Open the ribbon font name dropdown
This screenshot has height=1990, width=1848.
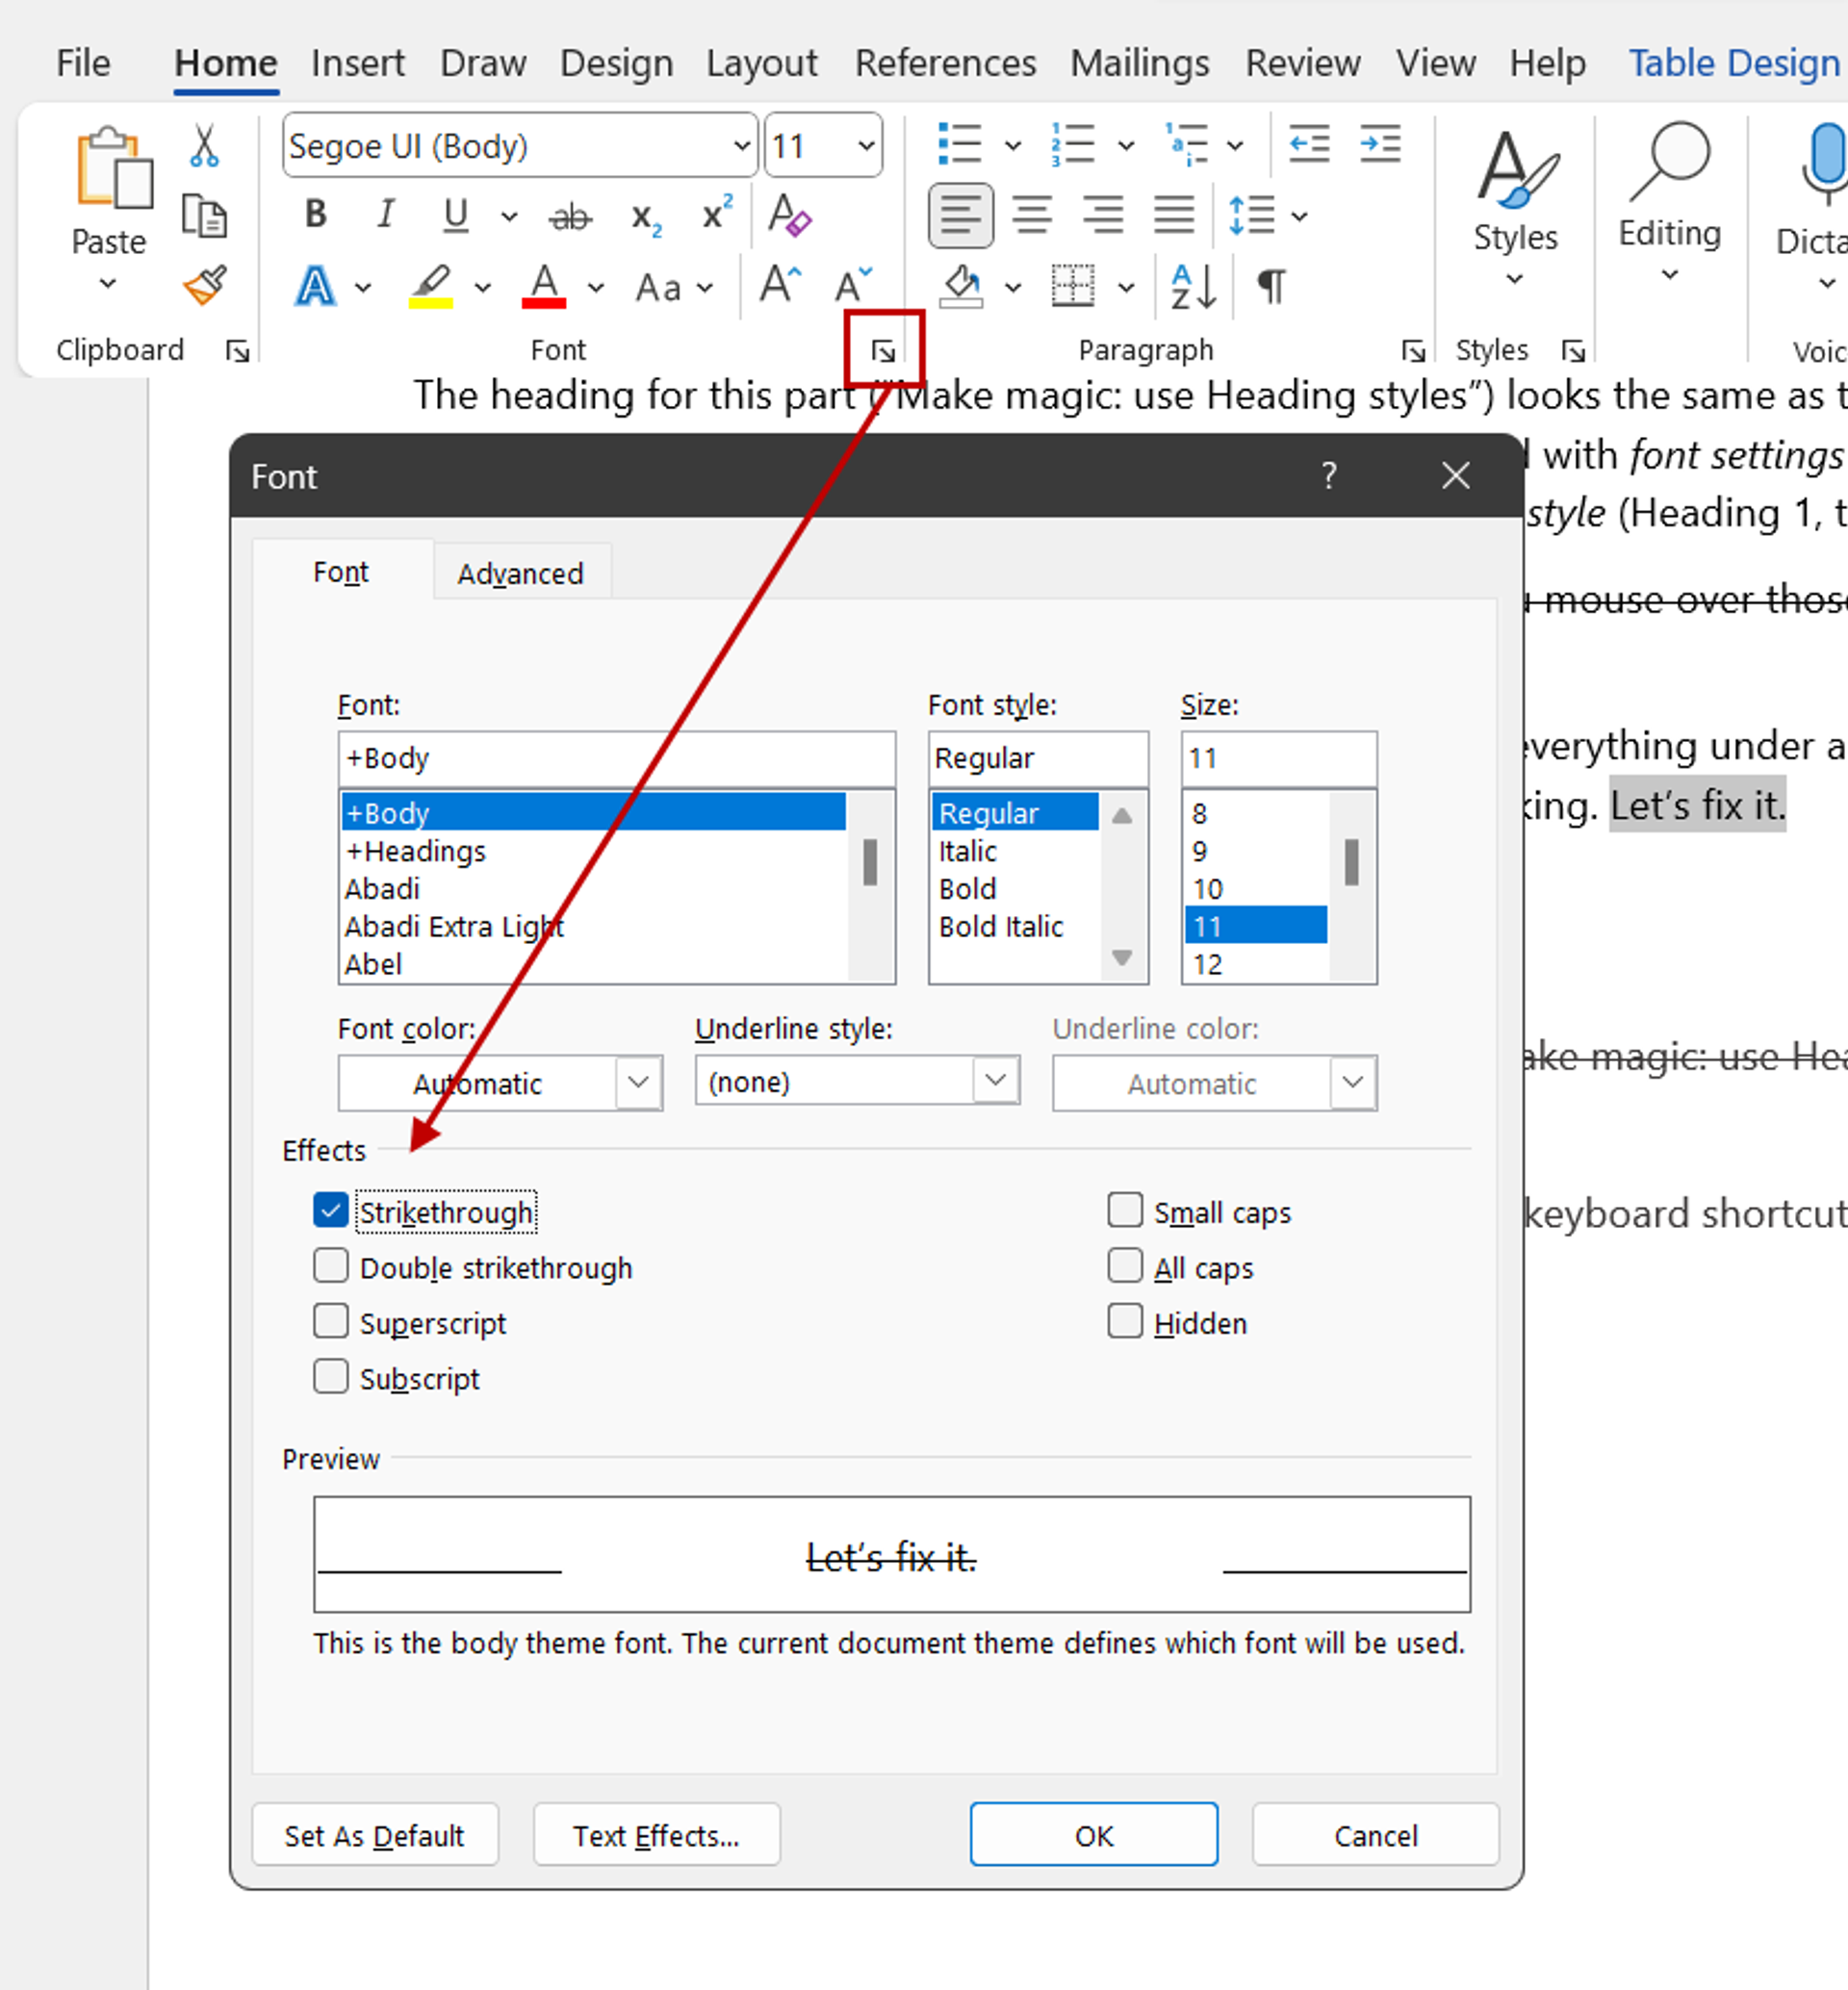point(741,146)
